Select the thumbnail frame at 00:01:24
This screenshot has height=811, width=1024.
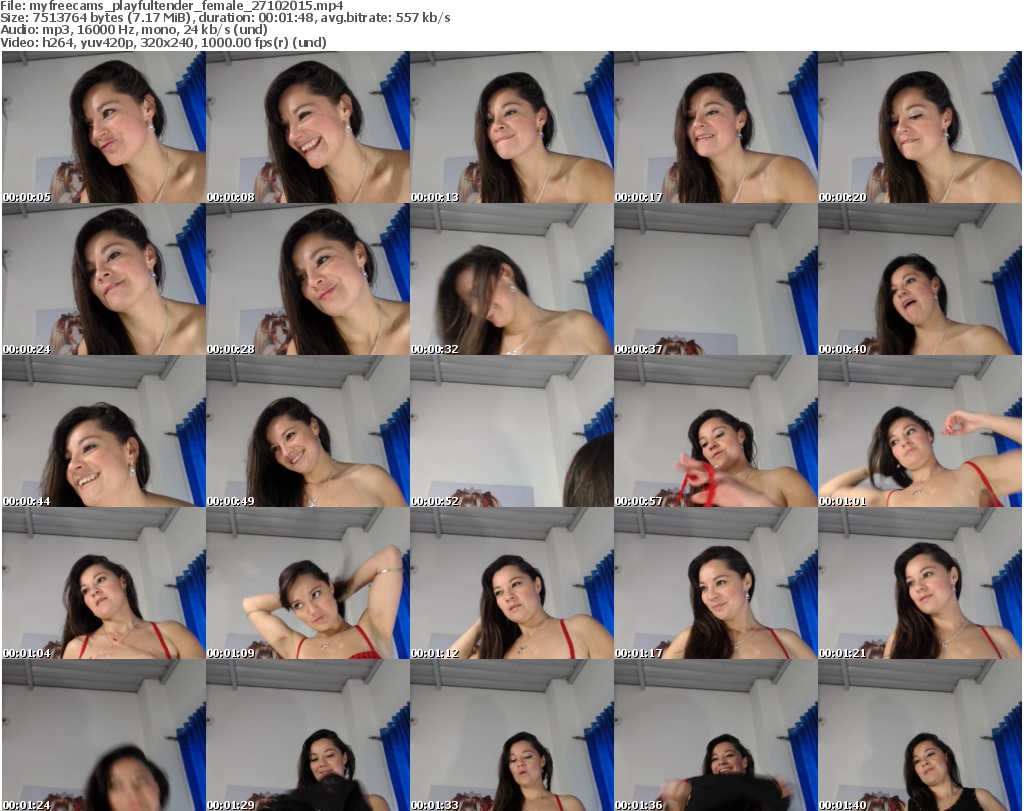point(104,735)
